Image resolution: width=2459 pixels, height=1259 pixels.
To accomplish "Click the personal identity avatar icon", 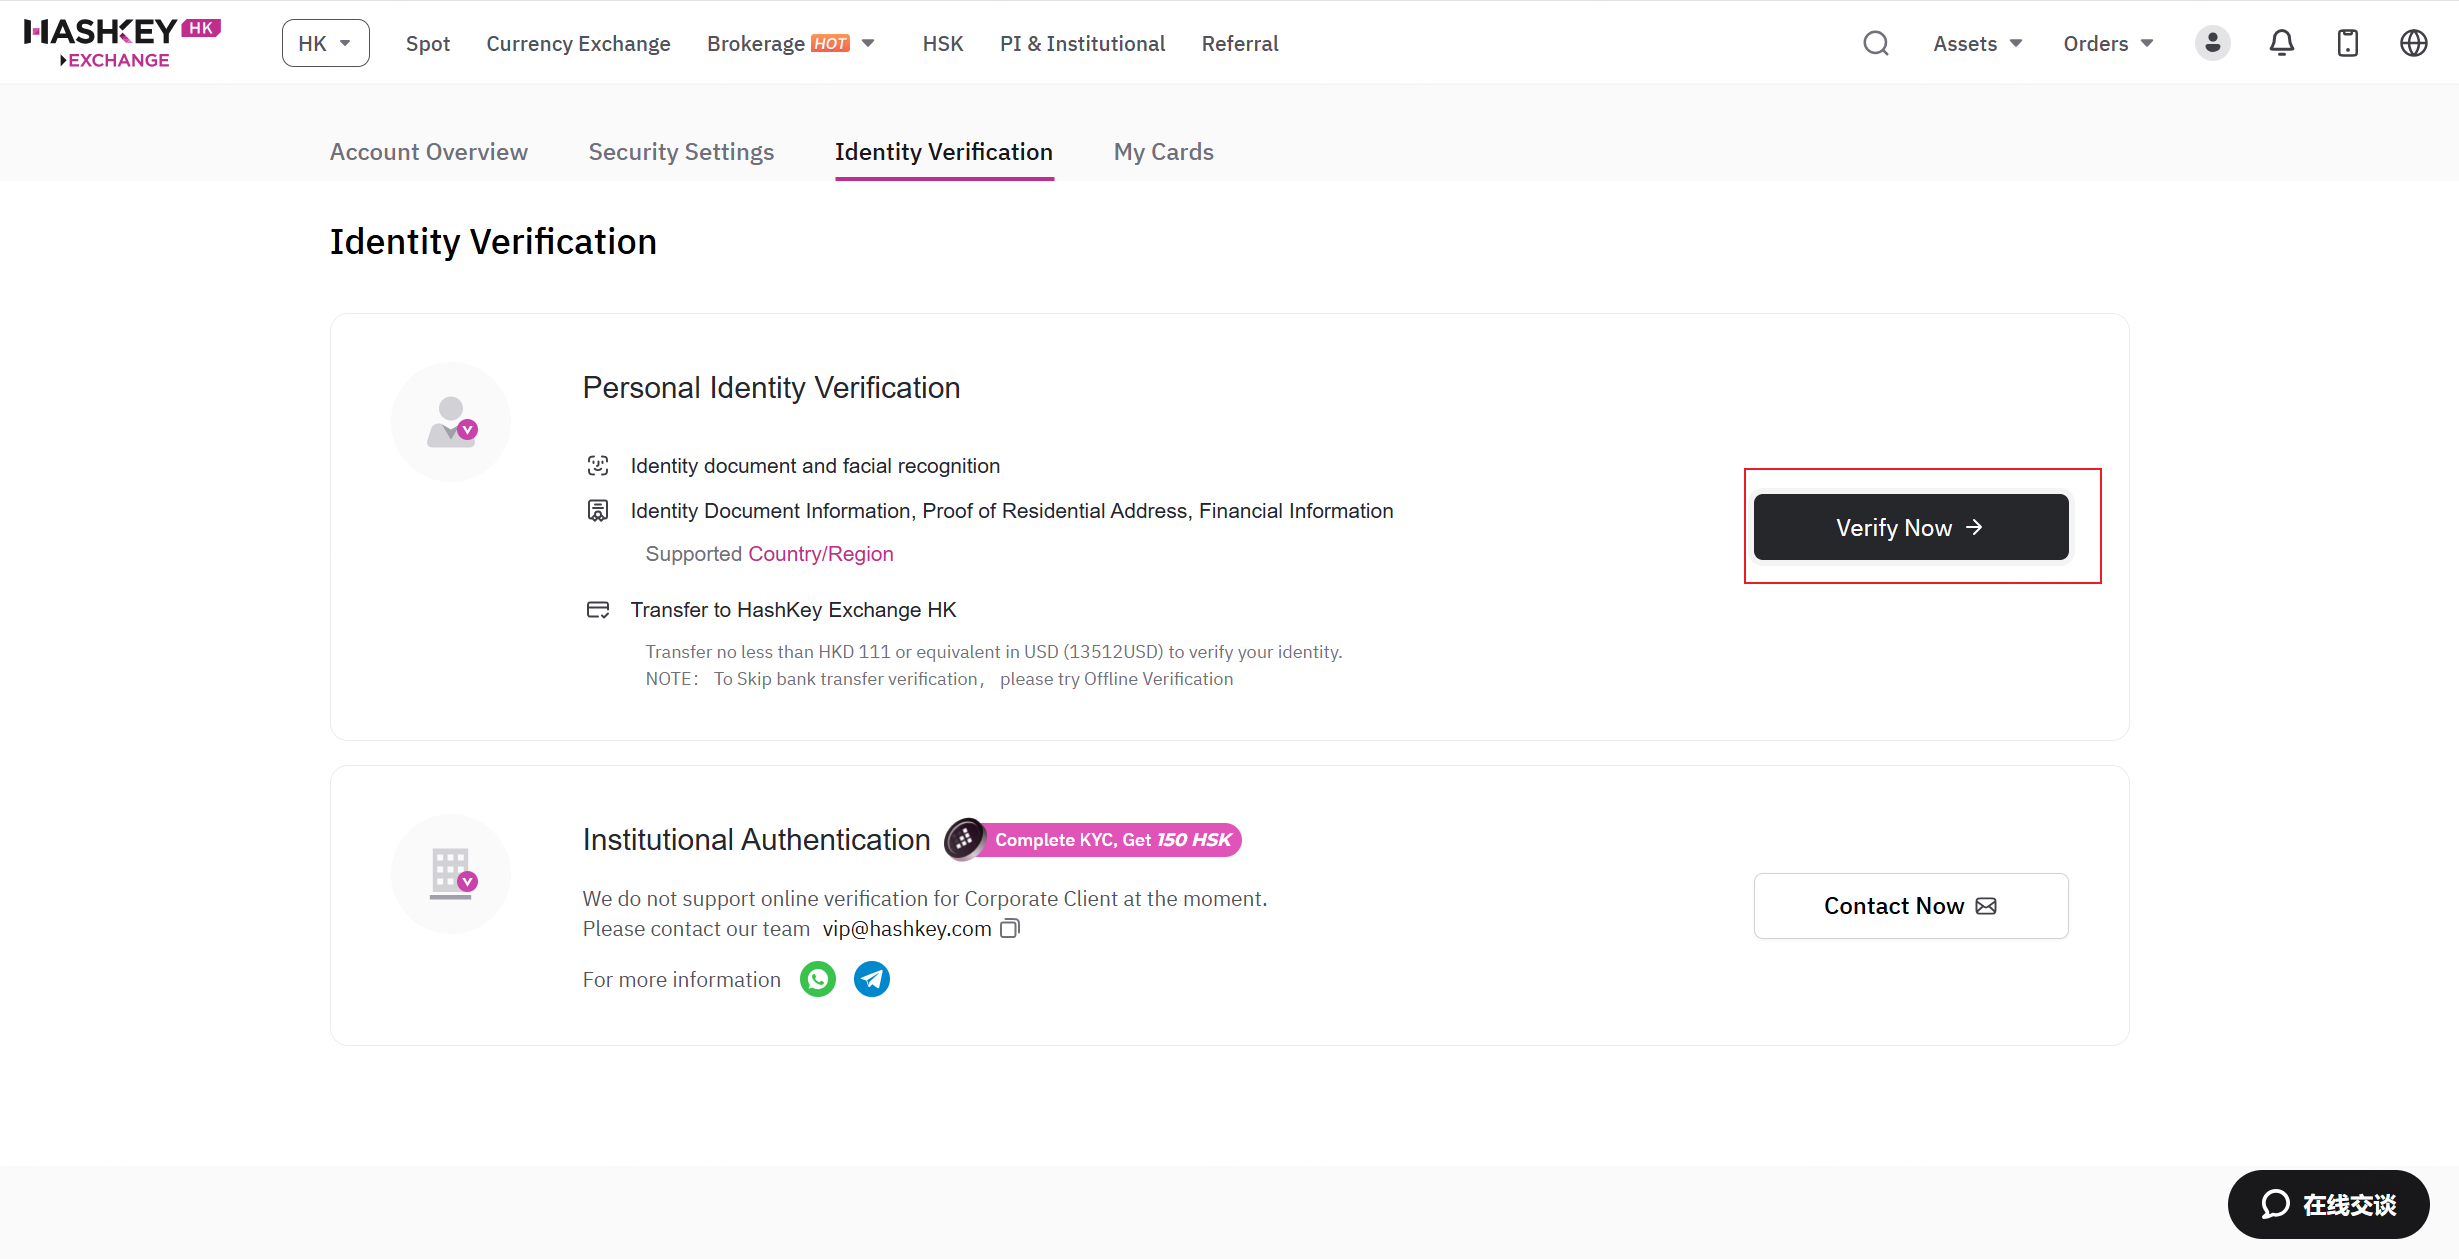I will tap(451, 422).
